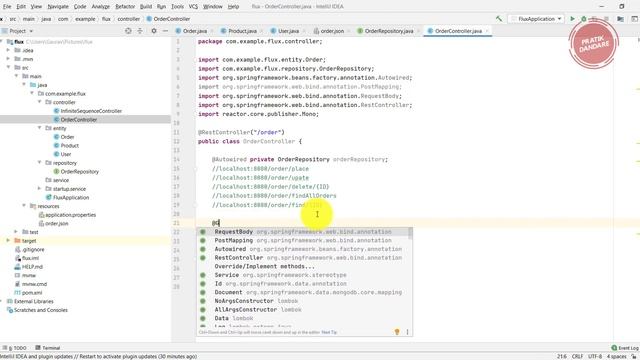Open the File menu
640x360 pixels.
[7, 7]
